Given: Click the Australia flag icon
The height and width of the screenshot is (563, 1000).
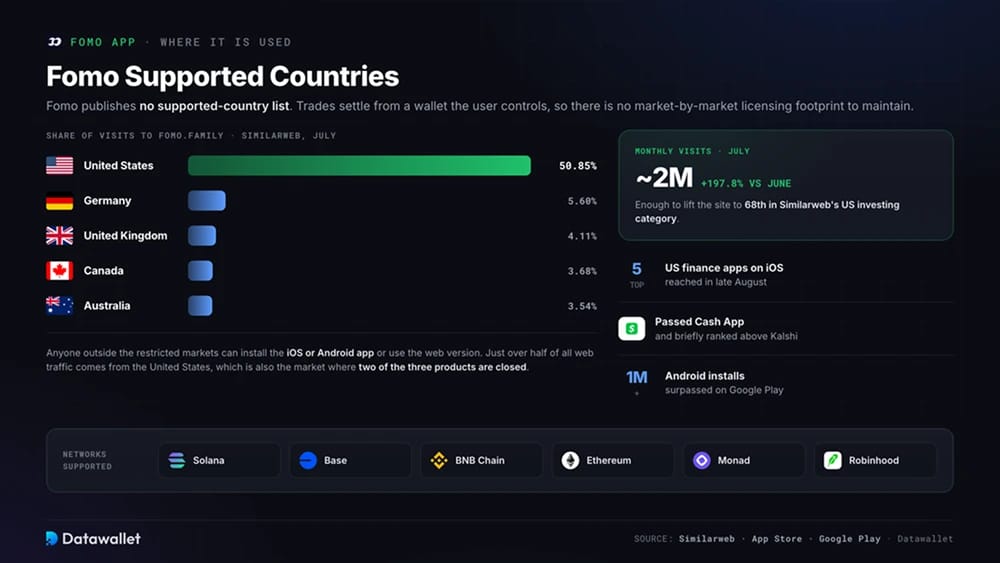Looking at the screenshot, I should point(59,306).
